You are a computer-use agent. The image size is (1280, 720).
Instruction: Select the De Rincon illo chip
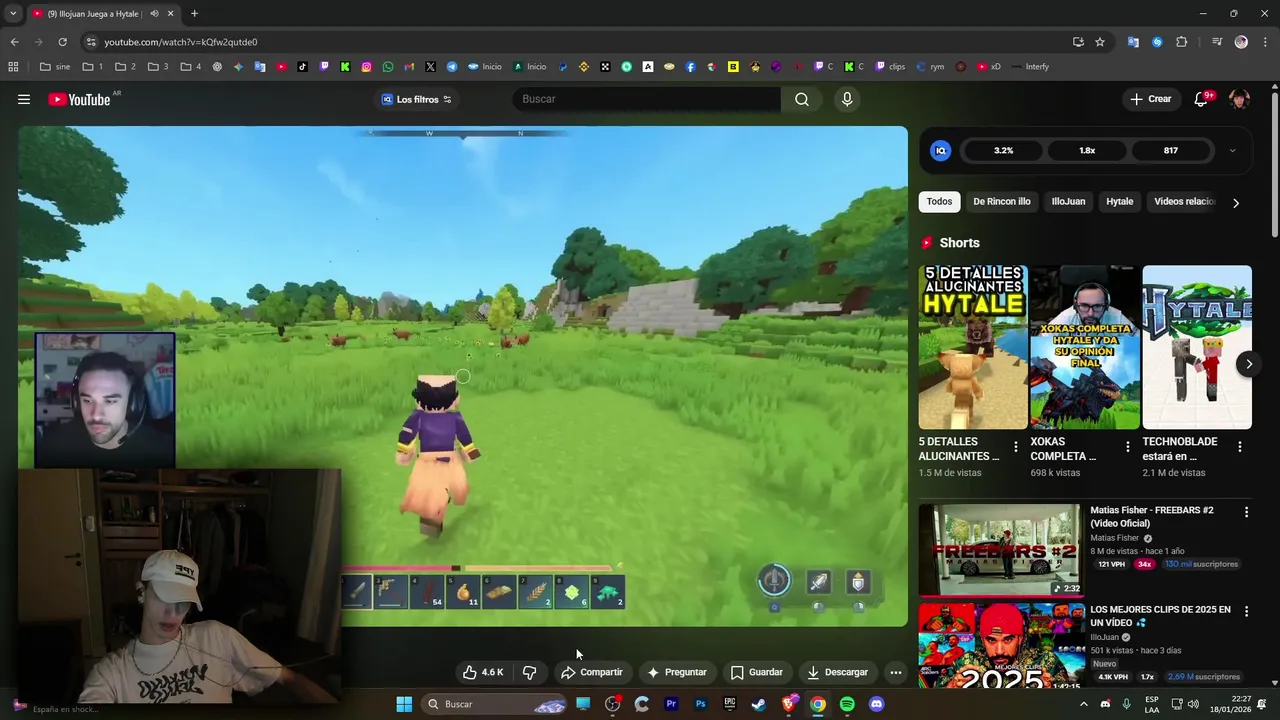(x=1001, y=202)
